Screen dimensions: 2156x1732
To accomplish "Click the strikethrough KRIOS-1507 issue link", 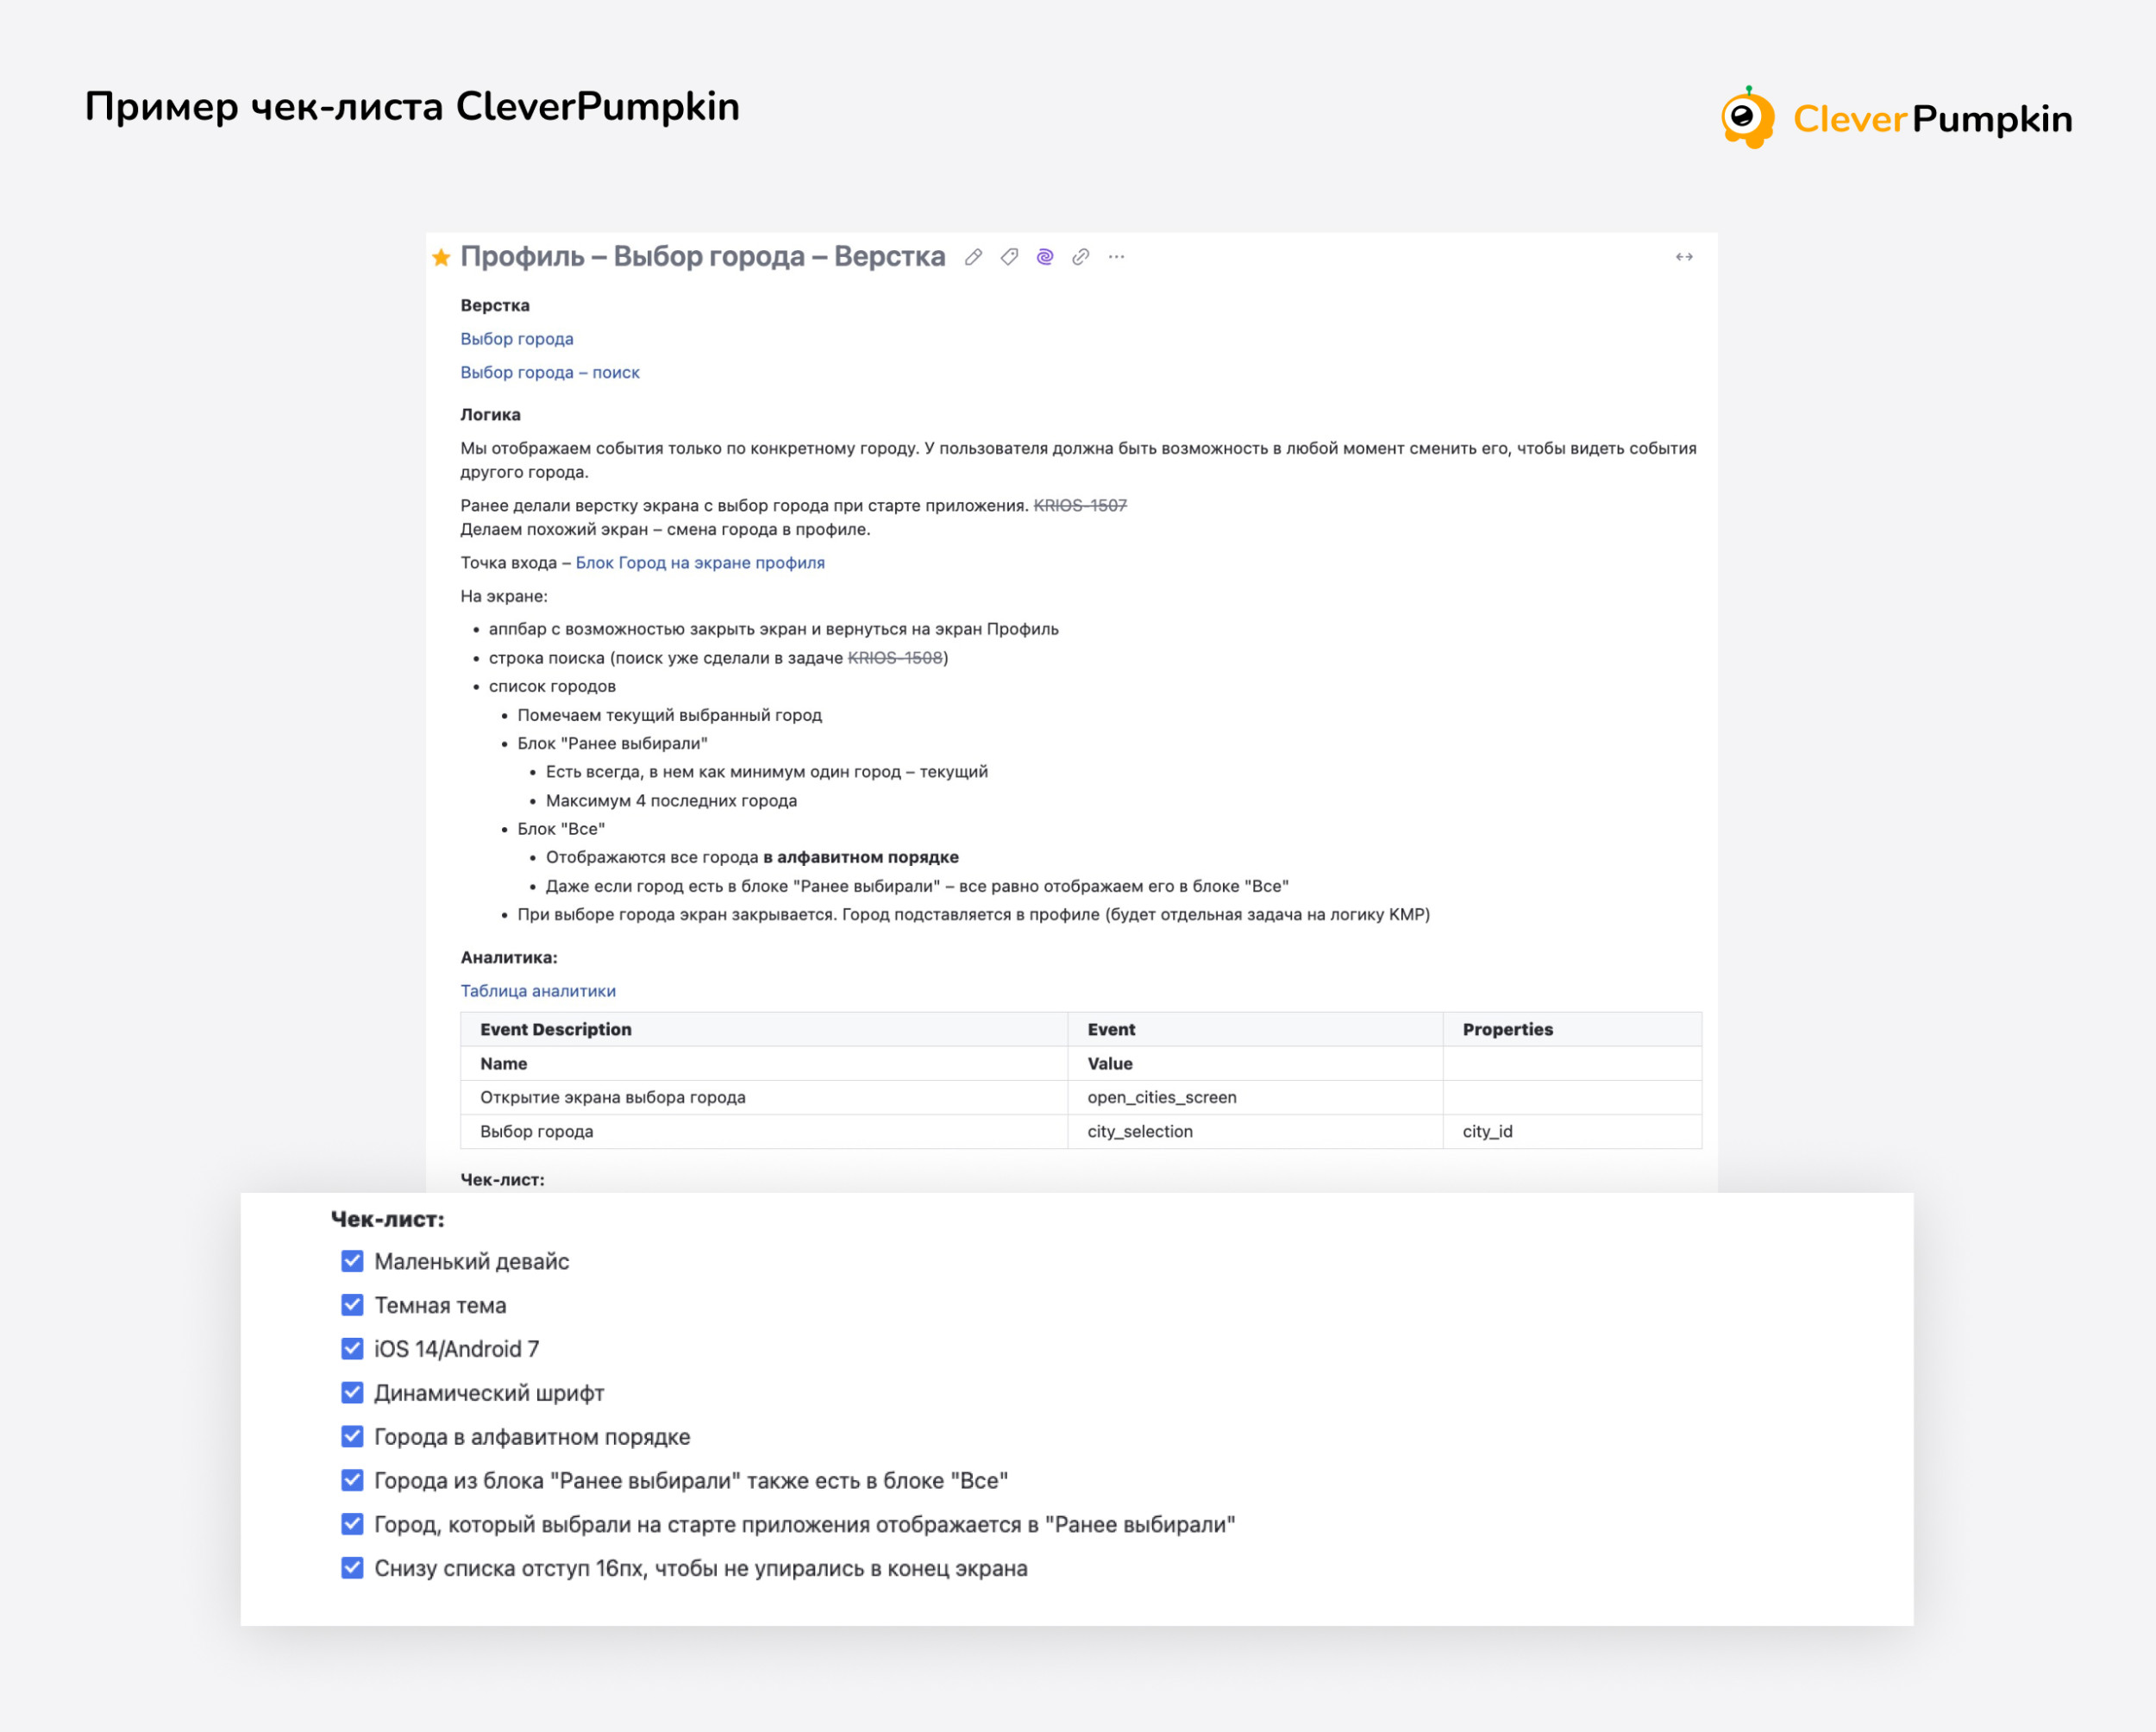I will click(1080, 506).
